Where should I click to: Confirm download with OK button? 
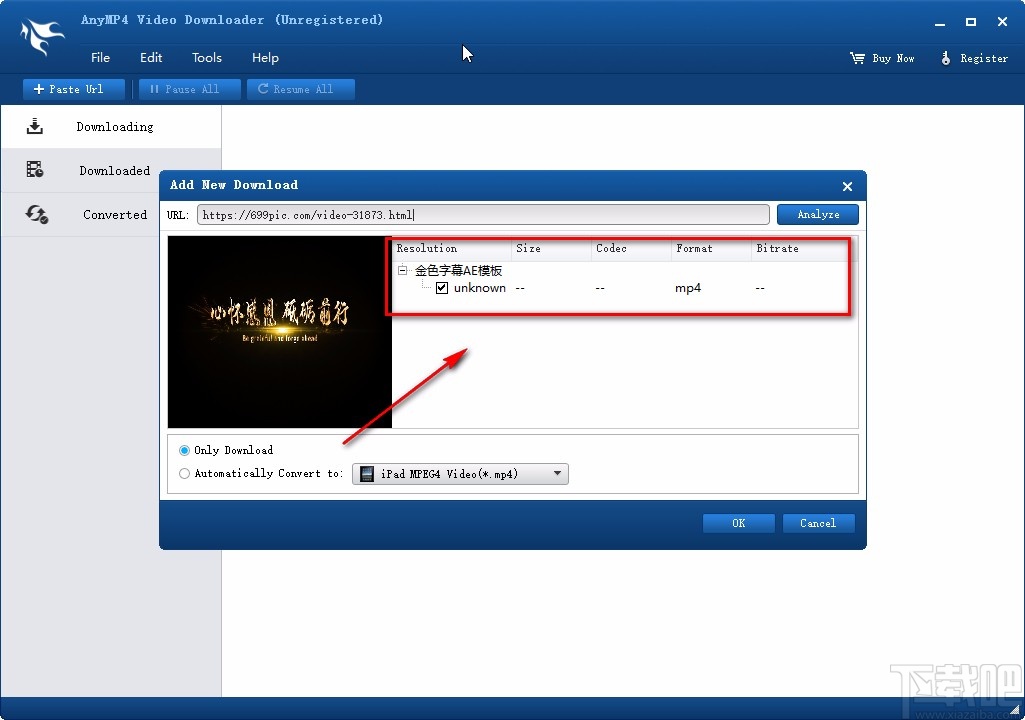click(x=738, y=522)
